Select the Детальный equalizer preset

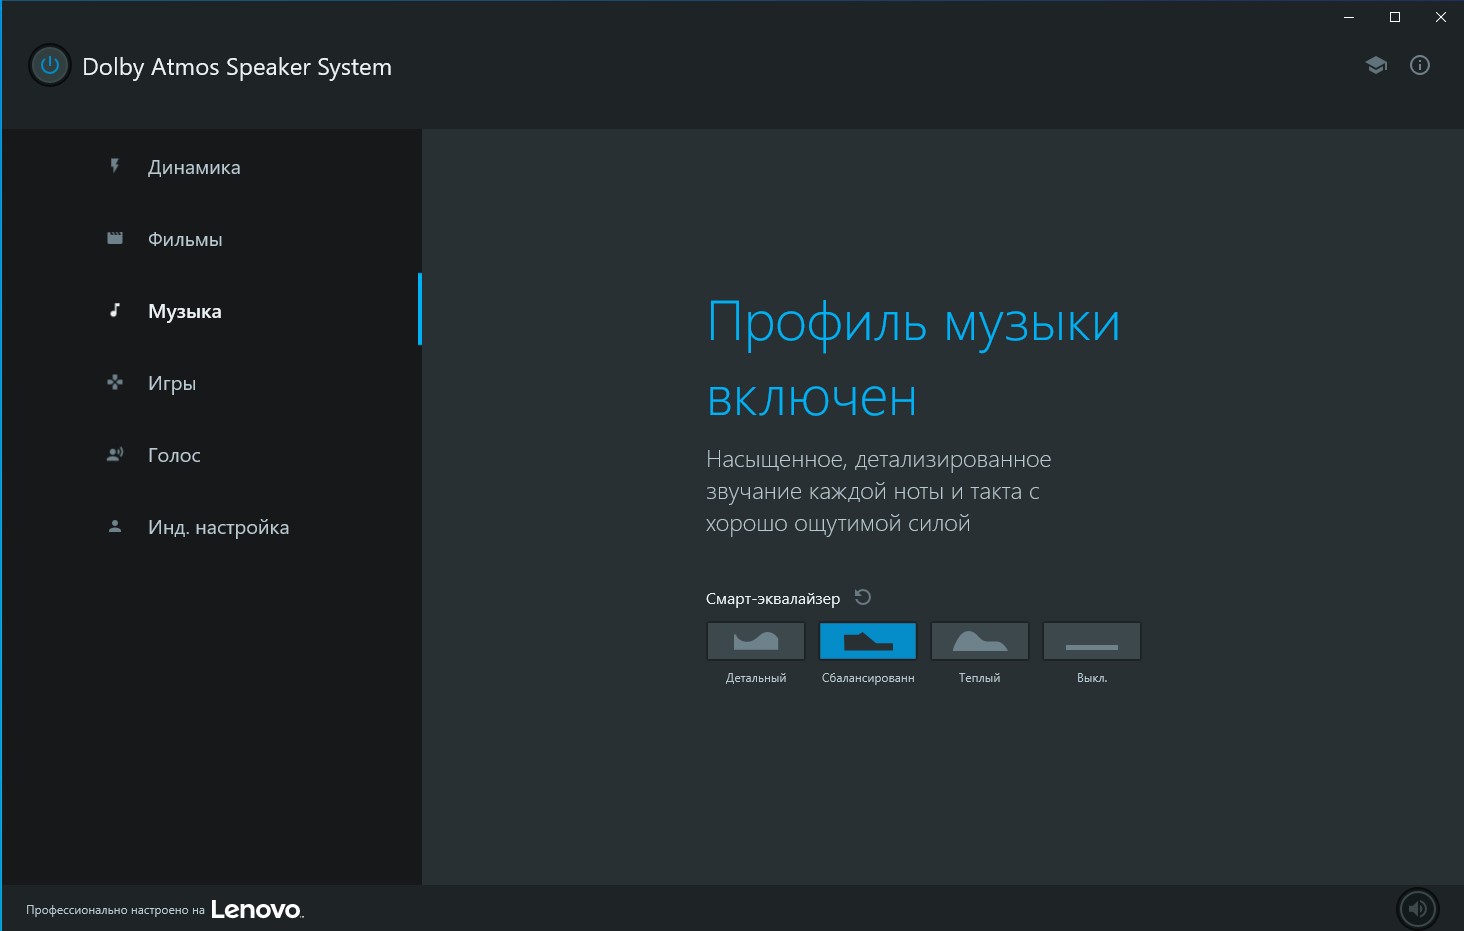(x=756, y=641)
